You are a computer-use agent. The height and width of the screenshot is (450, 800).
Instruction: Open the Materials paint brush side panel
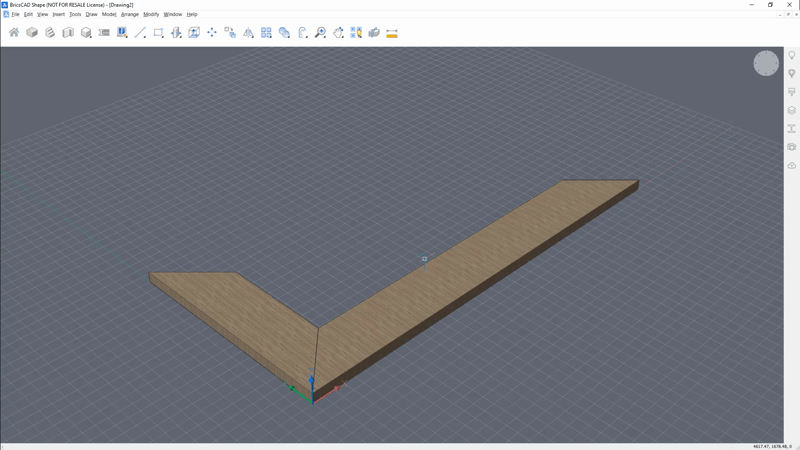pyautogui.click(x=792, y=92)
